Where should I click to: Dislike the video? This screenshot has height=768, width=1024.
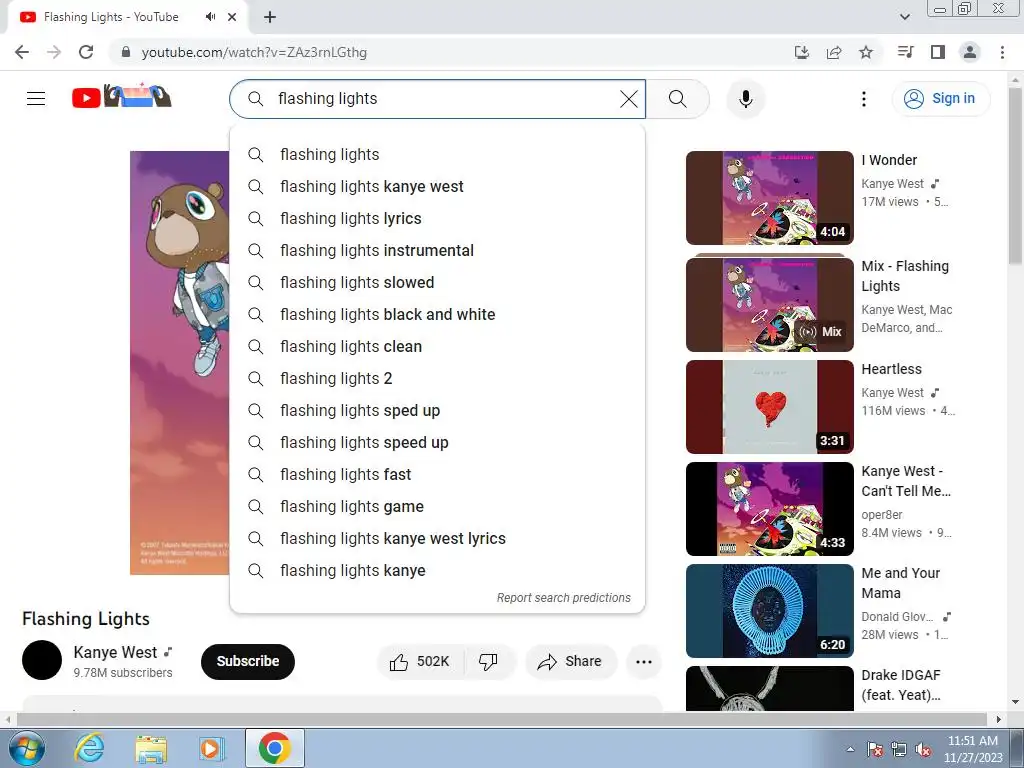[x=488, y=662]
